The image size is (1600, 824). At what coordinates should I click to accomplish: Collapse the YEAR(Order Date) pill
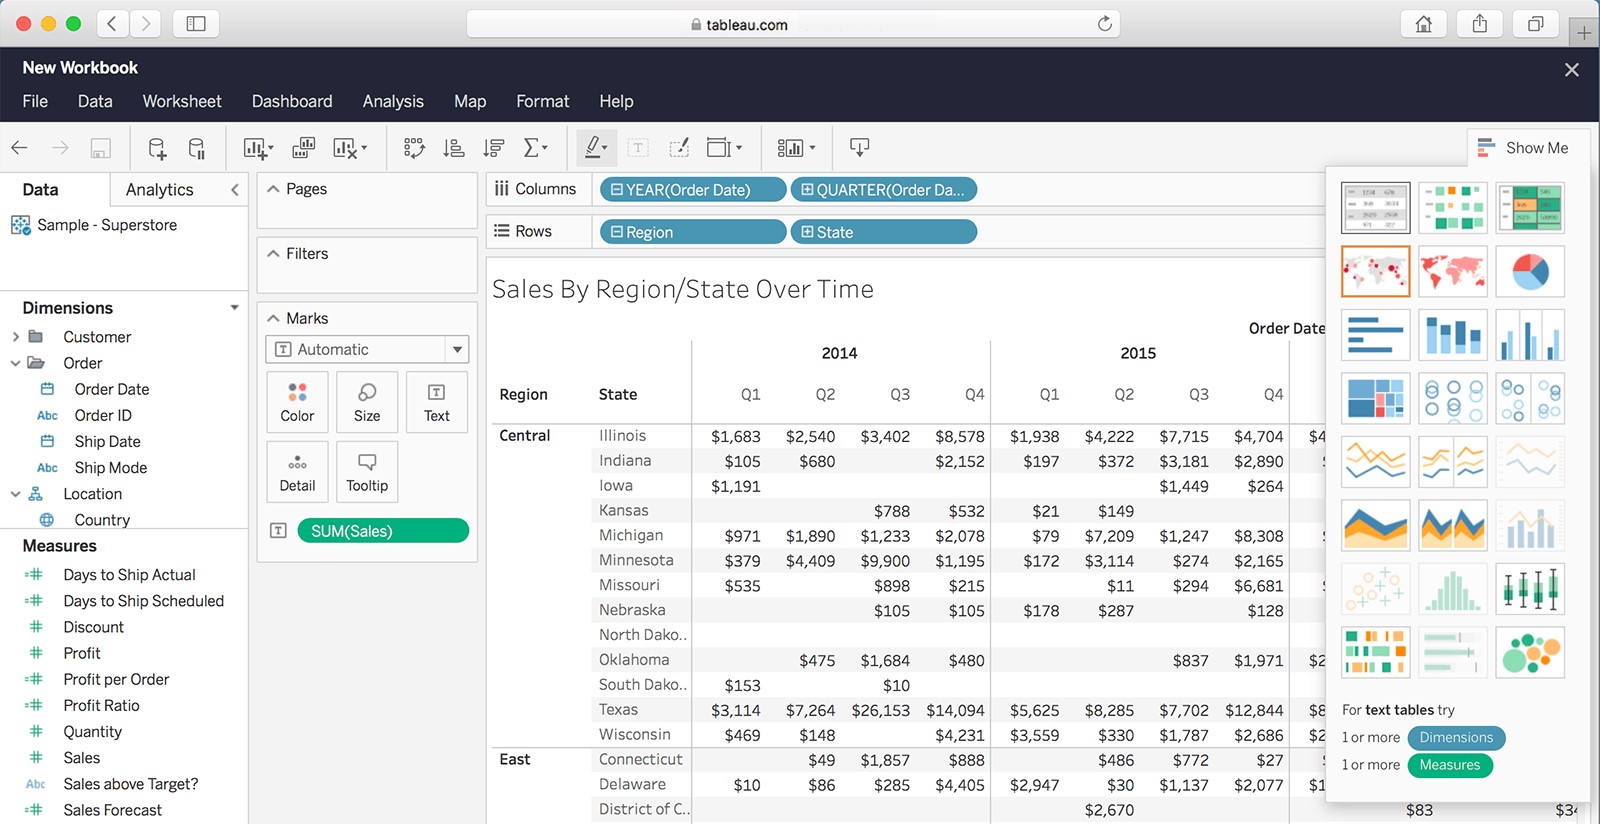point(617,190)
